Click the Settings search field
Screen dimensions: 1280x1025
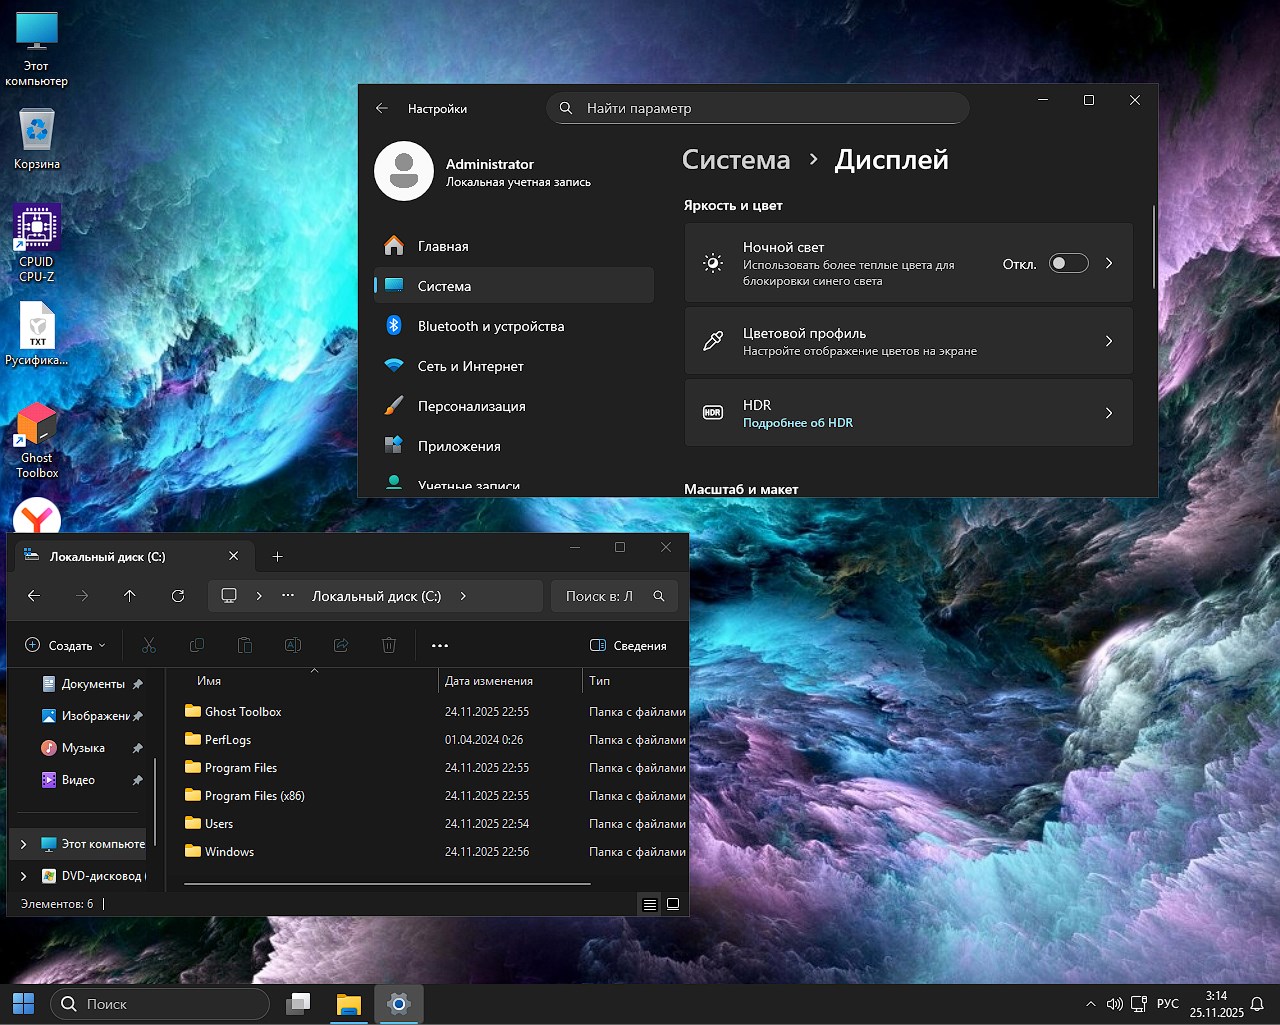[x=758, y=108]
